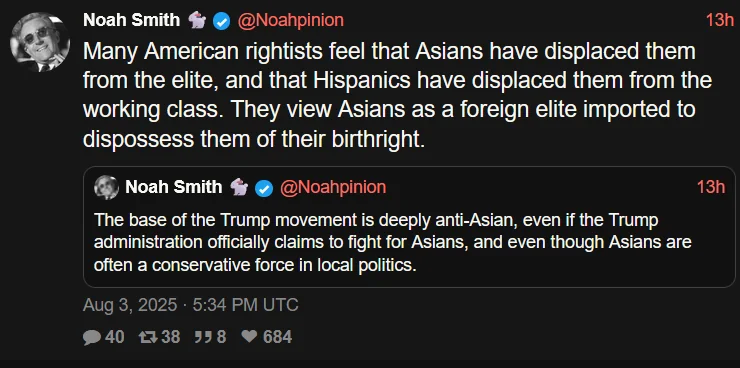Click the heart likes icon showing 684
740x368 pixels.
[249, 336]
